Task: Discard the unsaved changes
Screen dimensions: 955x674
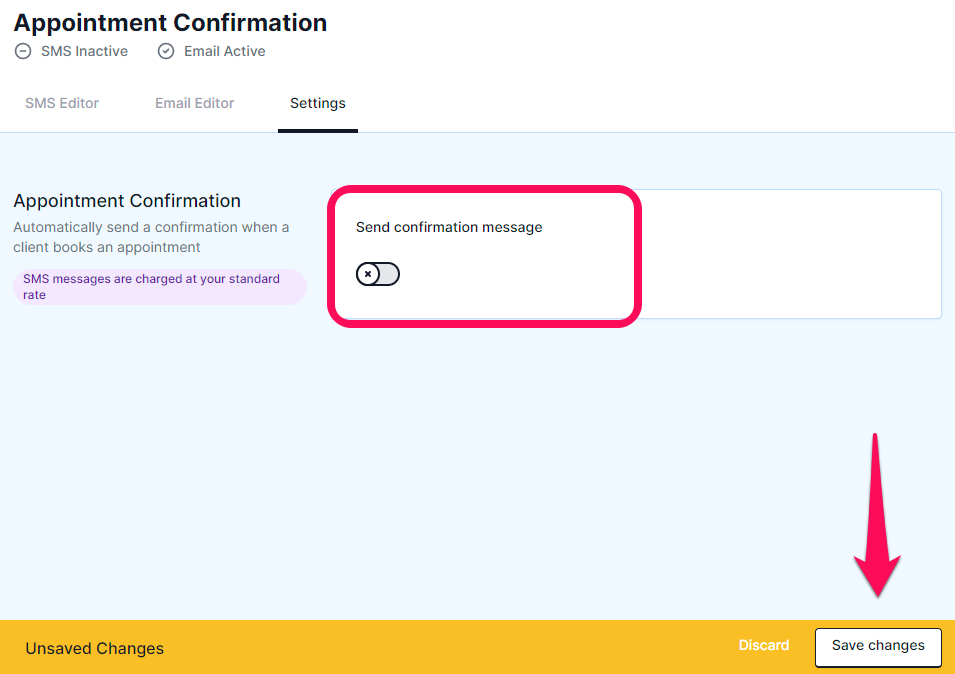Action: point(764,645)
